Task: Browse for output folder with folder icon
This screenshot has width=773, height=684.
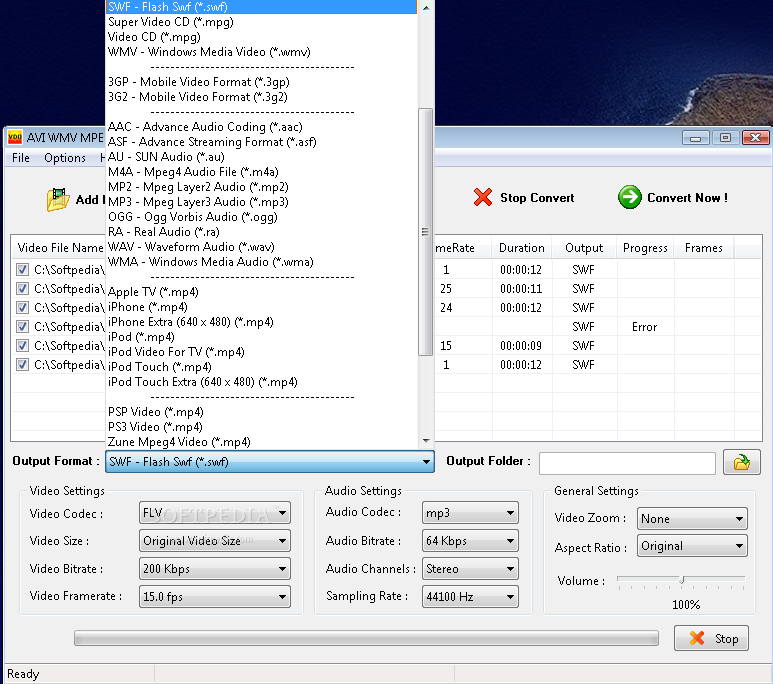Action: [x=741, y=462]
